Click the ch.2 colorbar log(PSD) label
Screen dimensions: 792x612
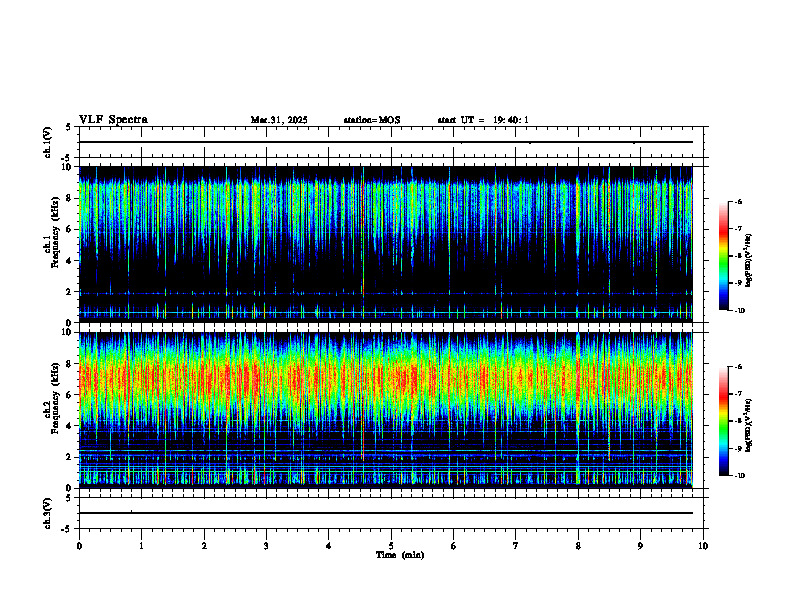[x=748, y=426]
